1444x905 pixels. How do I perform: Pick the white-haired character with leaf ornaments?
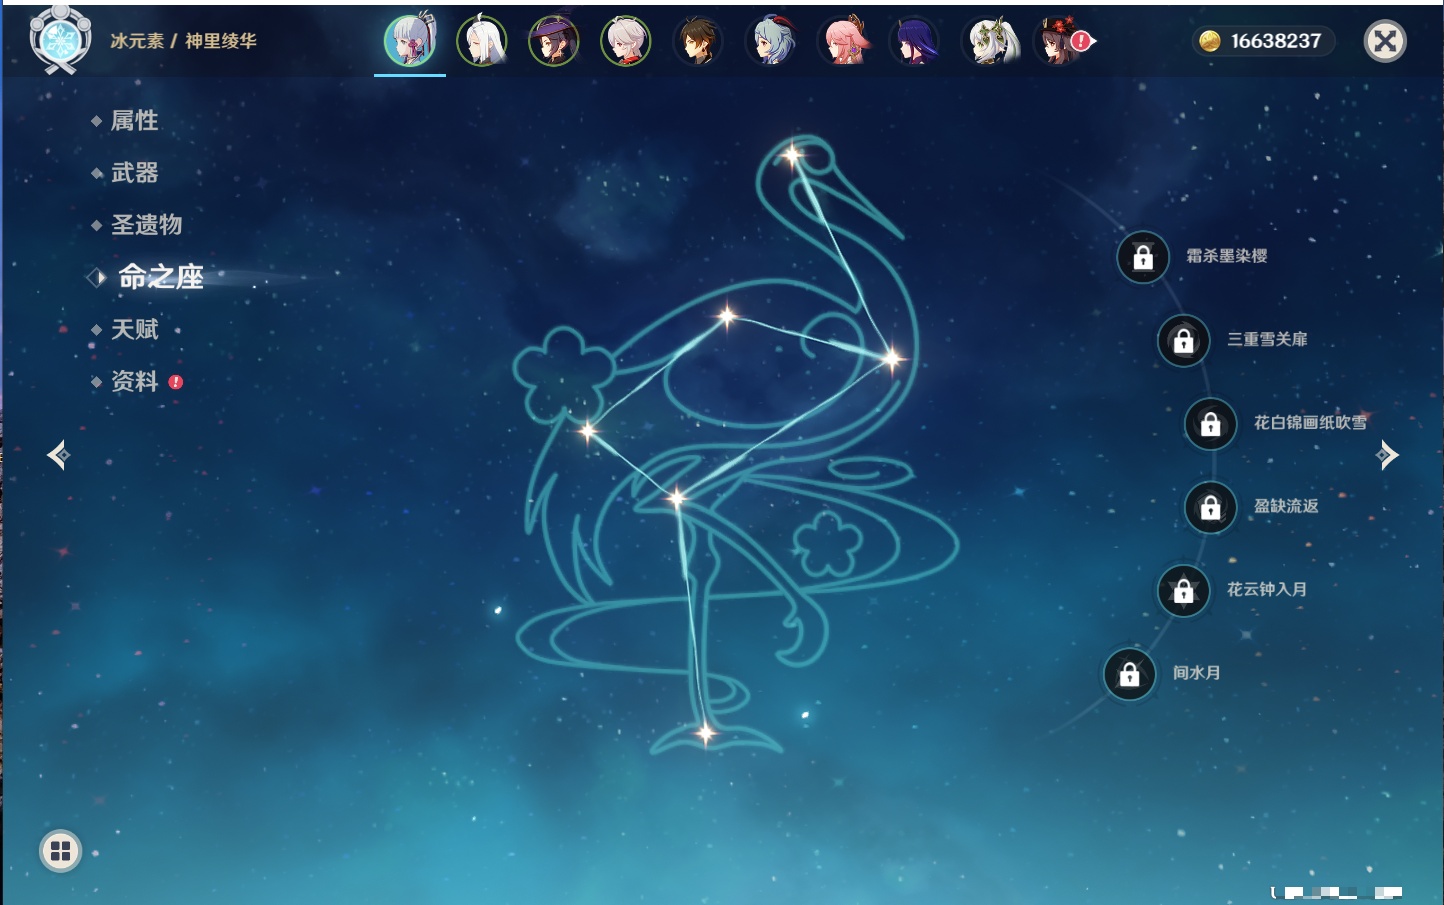(x=990, y=42)
